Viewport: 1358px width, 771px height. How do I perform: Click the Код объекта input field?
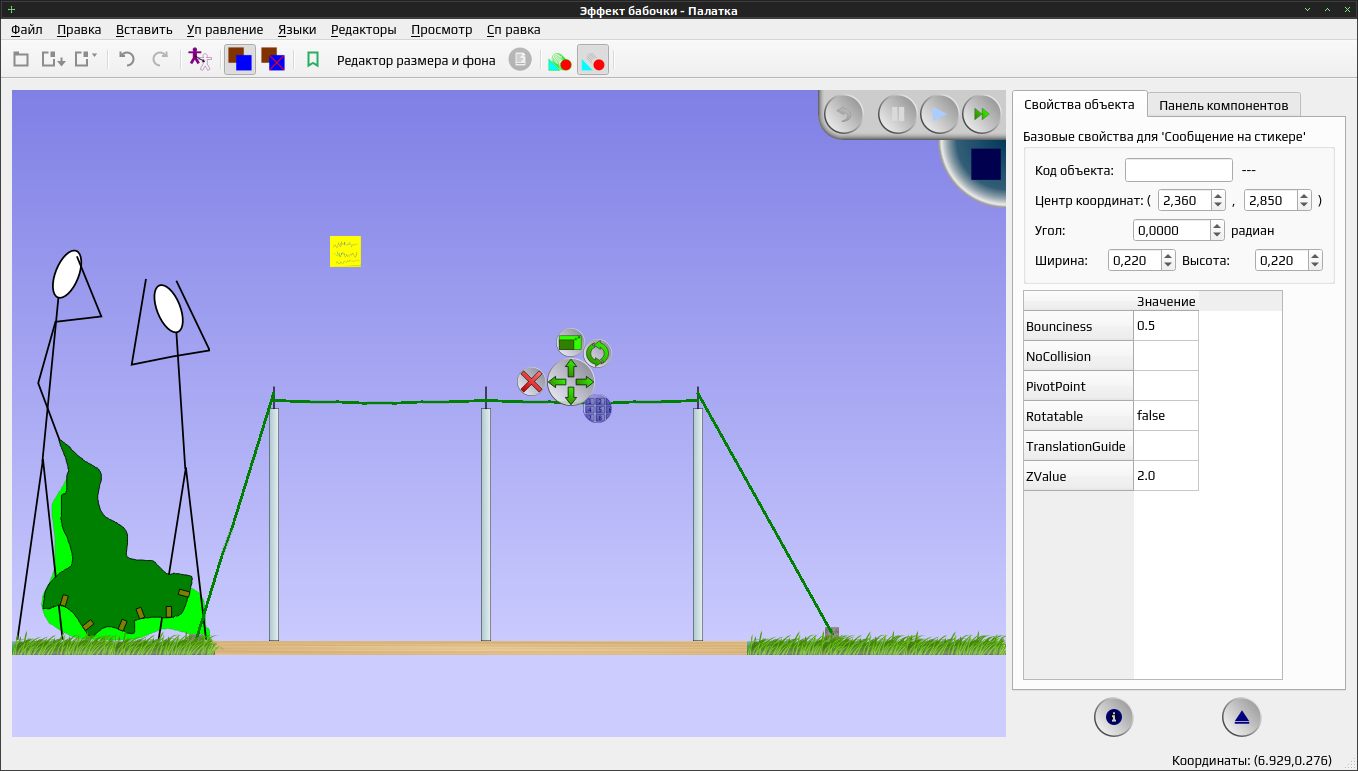coord(1179,170)
